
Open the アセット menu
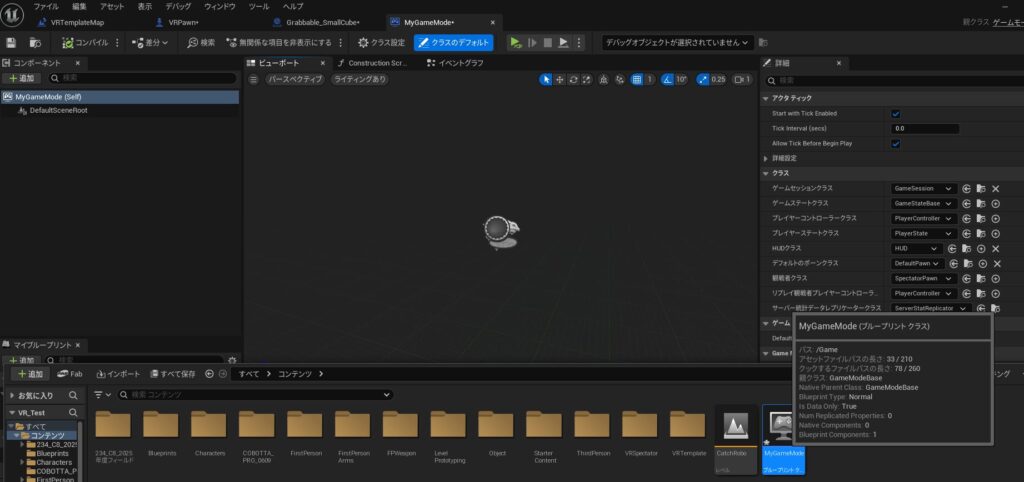click(x=112, y=6)
